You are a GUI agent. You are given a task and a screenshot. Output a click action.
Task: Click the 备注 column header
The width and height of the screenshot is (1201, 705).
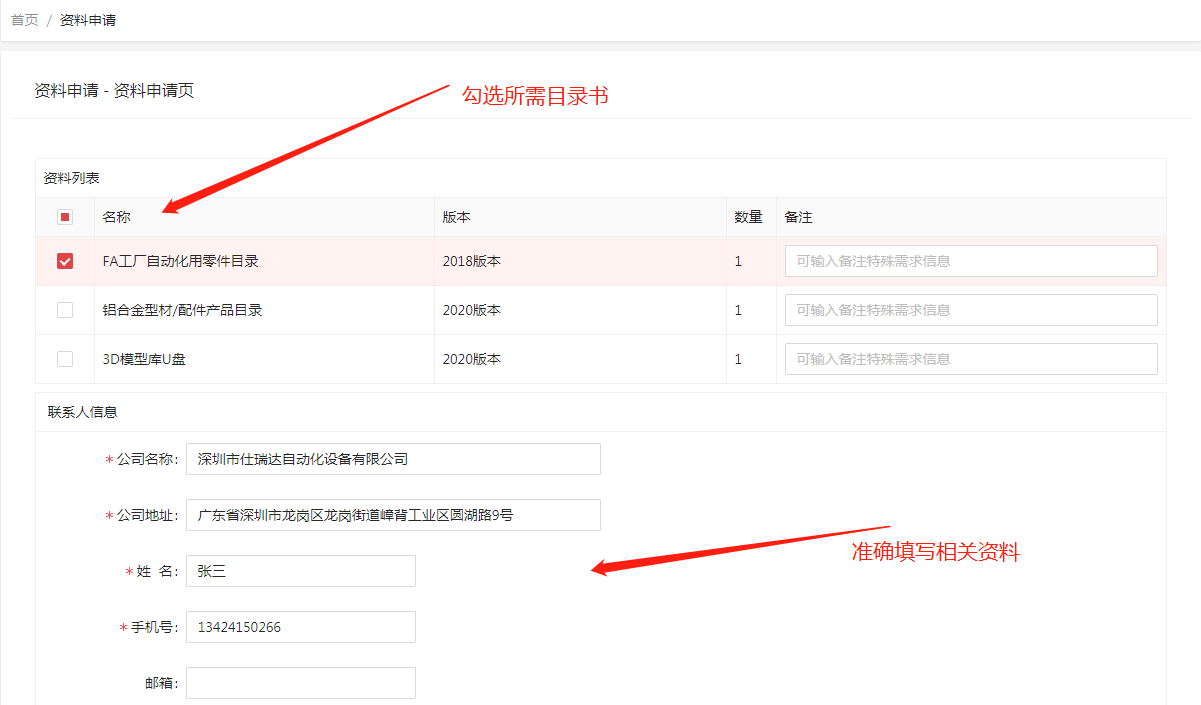point(798,217)
